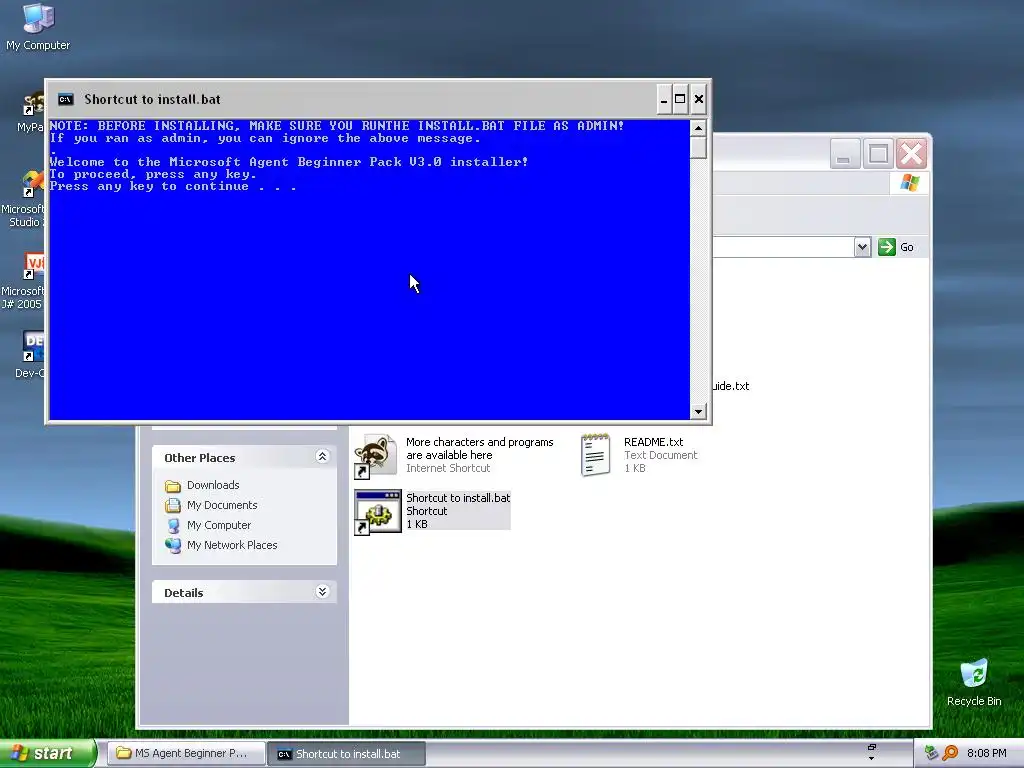Viewport: 1024px width, 768px height.
Task: Open the Microsoft J# 2005 desktop shortcut
Action: click(26, 281)
